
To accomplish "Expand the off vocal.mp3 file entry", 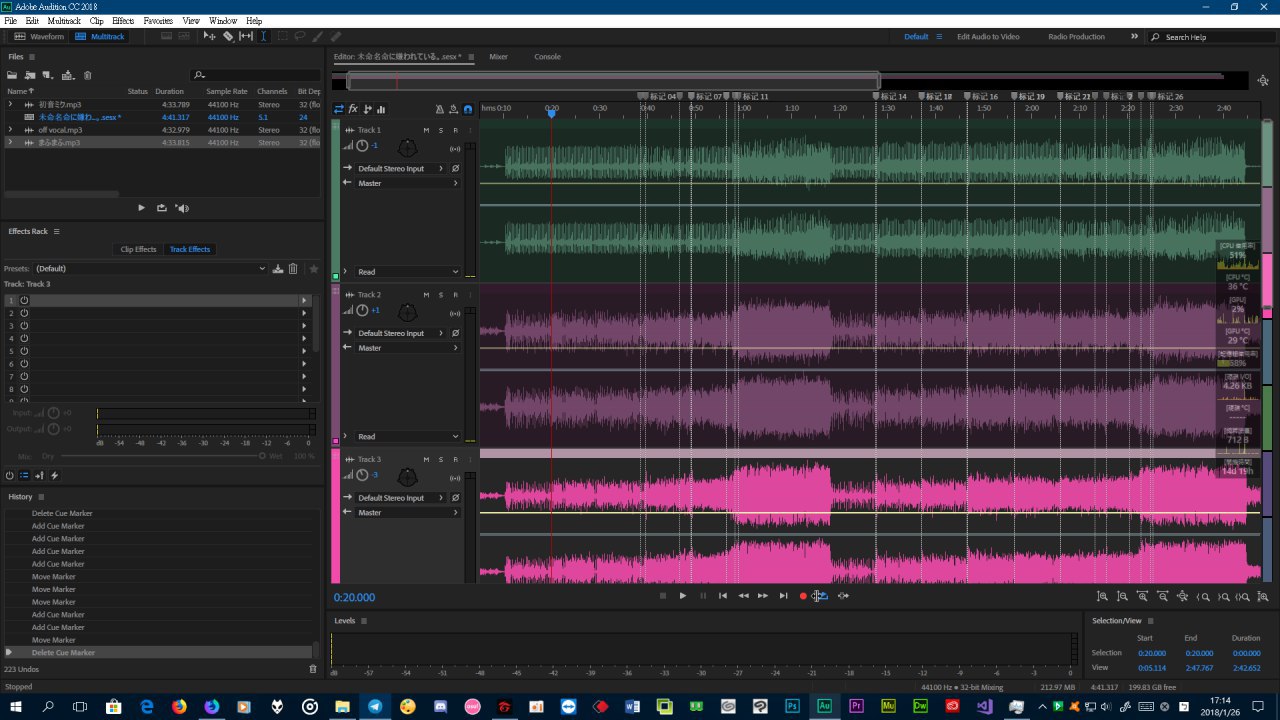I will click(x=10, y=130).
